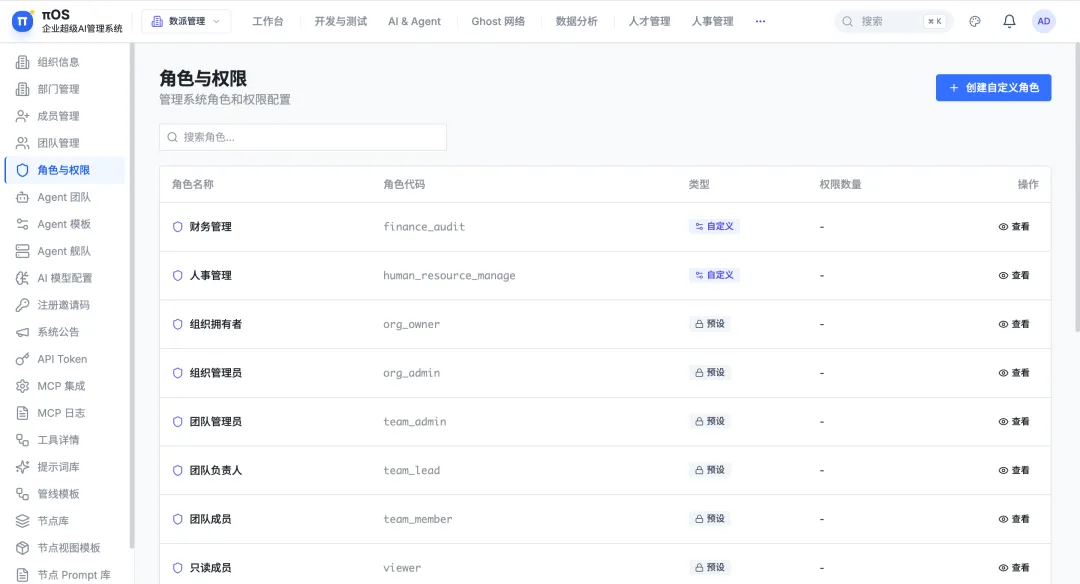1080x584 pixels.
Task: Click 角色与权限 shield icon in sidebar
Action: [23, 170]
